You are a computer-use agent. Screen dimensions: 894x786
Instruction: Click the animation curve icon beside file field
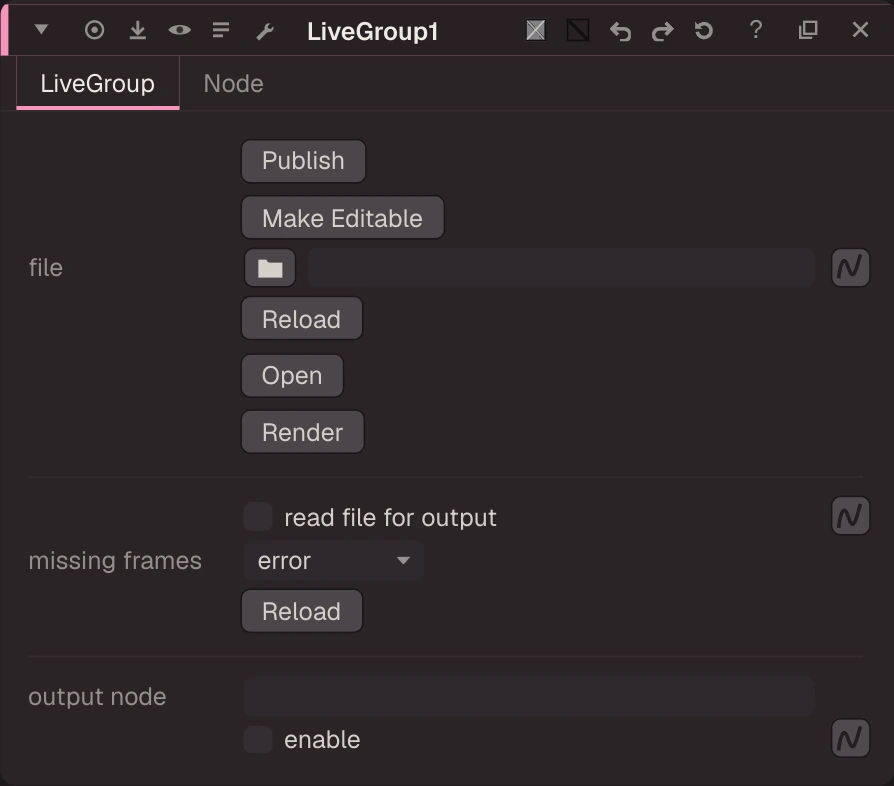[x=850, y=267]
